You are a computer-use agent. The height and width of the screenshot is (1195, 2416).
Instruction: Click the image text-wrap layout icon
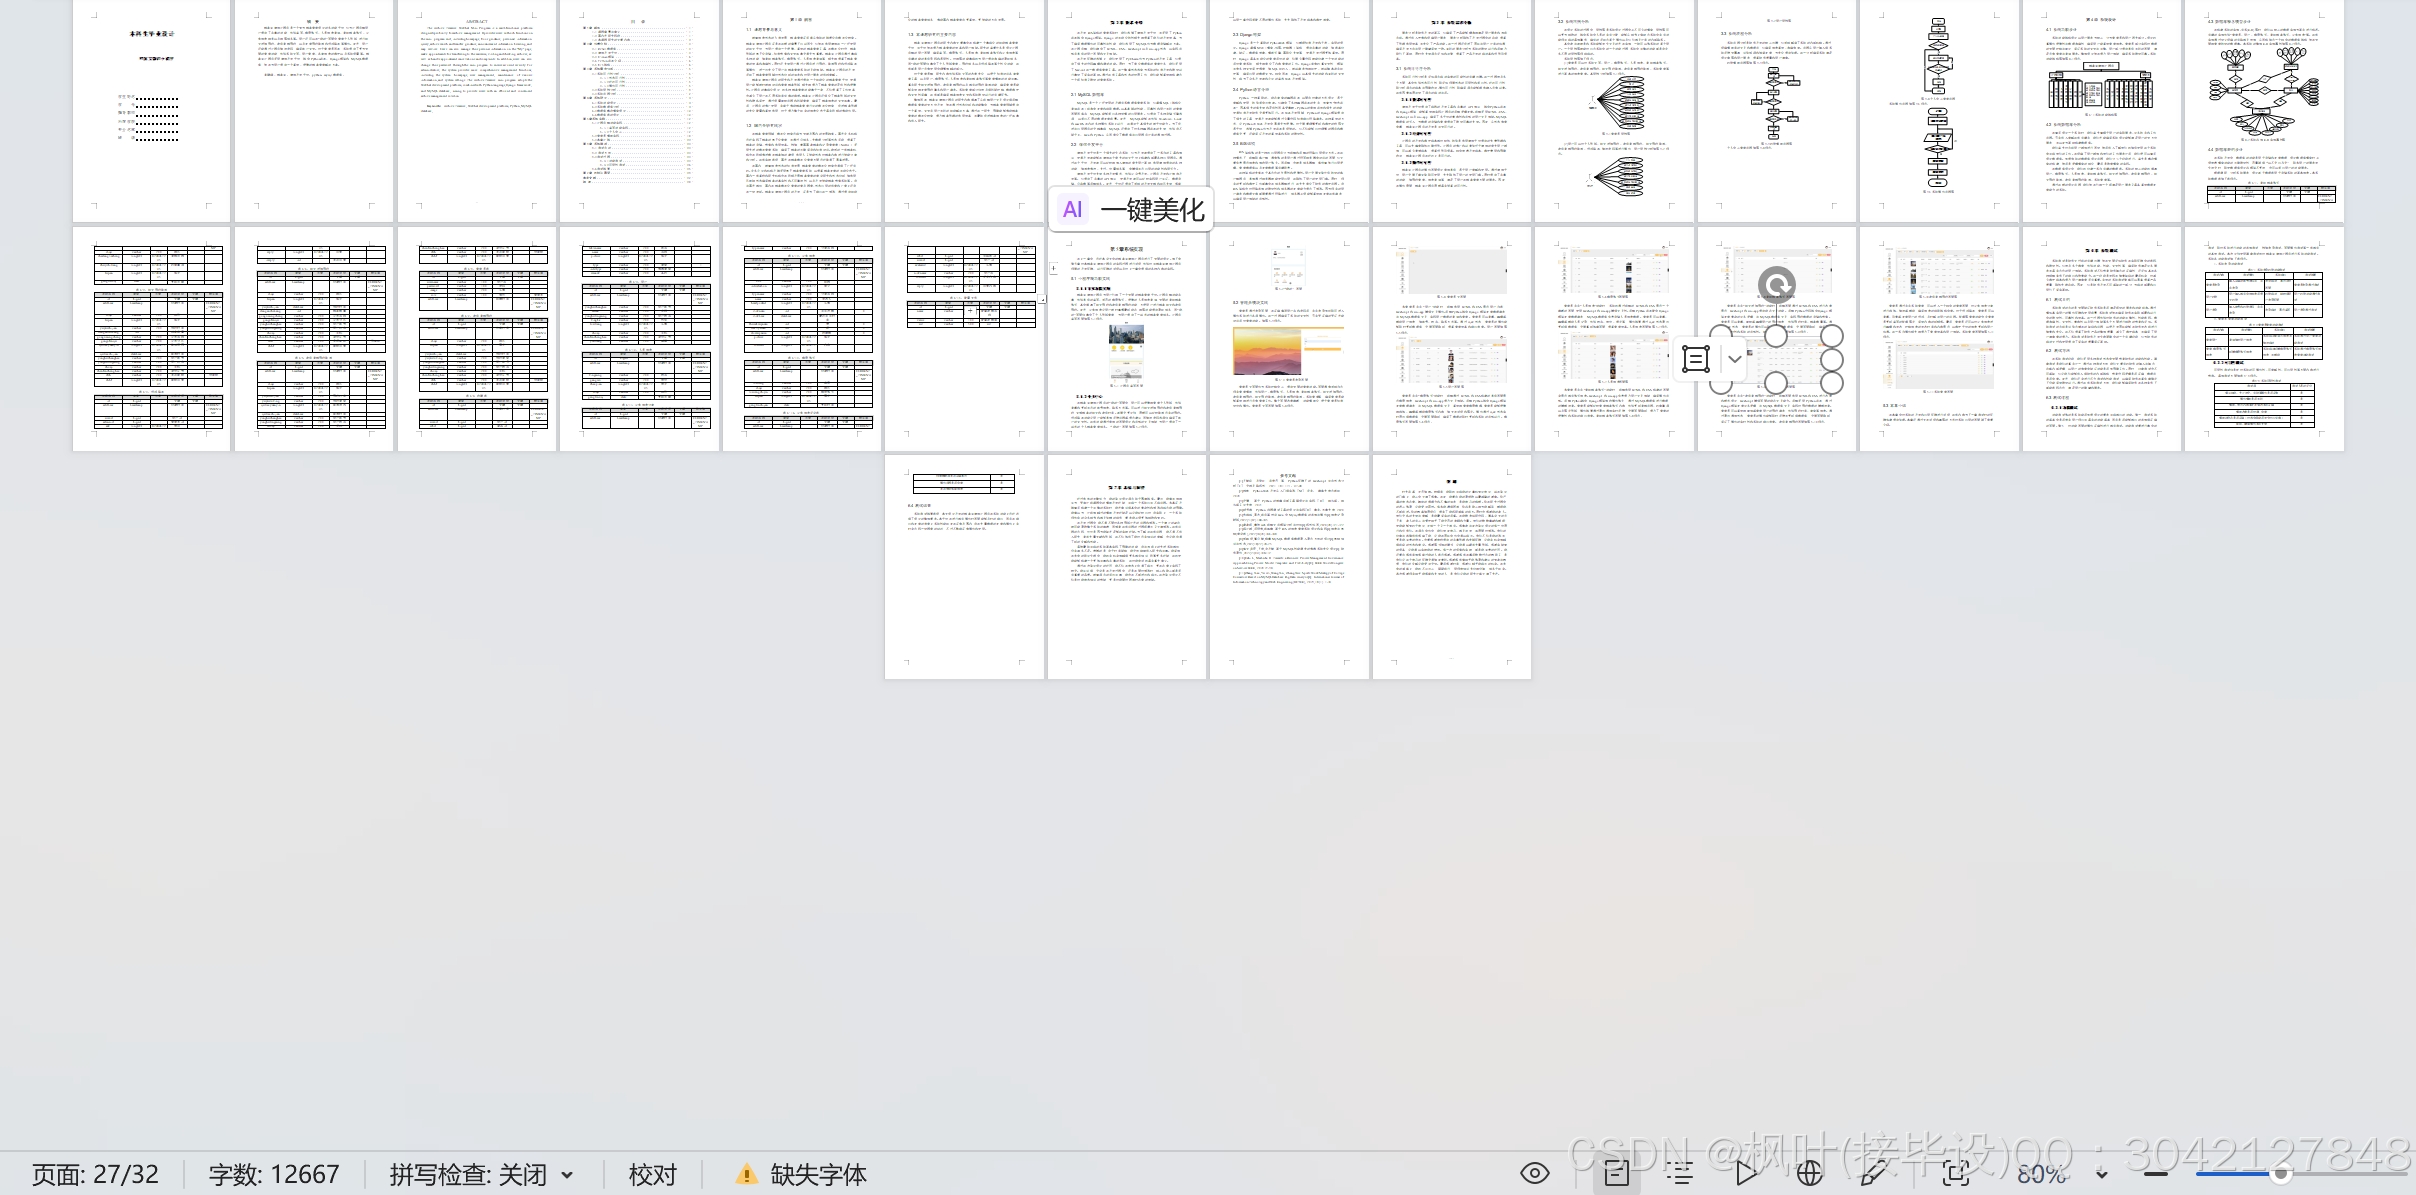tap(1695, 359)
